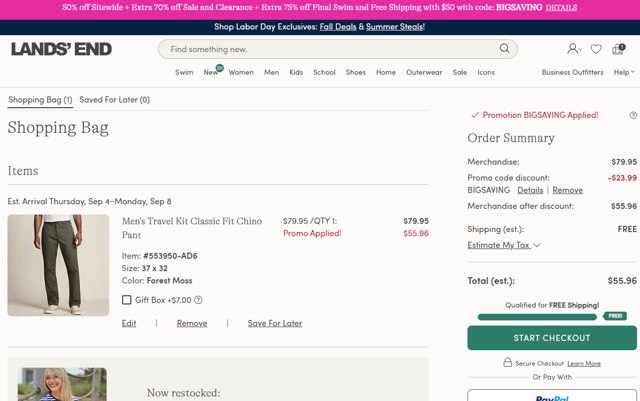
Task: Open the School menu
Action: click(324, 72)
